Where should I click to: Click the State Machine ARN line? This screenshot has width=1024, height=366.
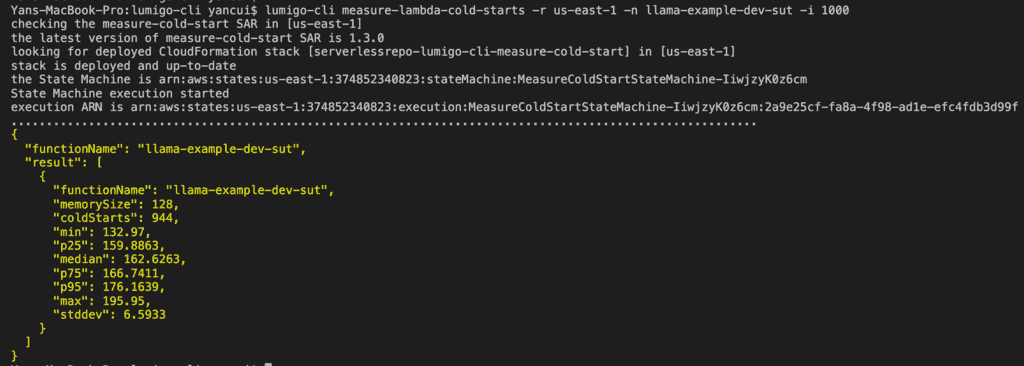click(409, 80)
